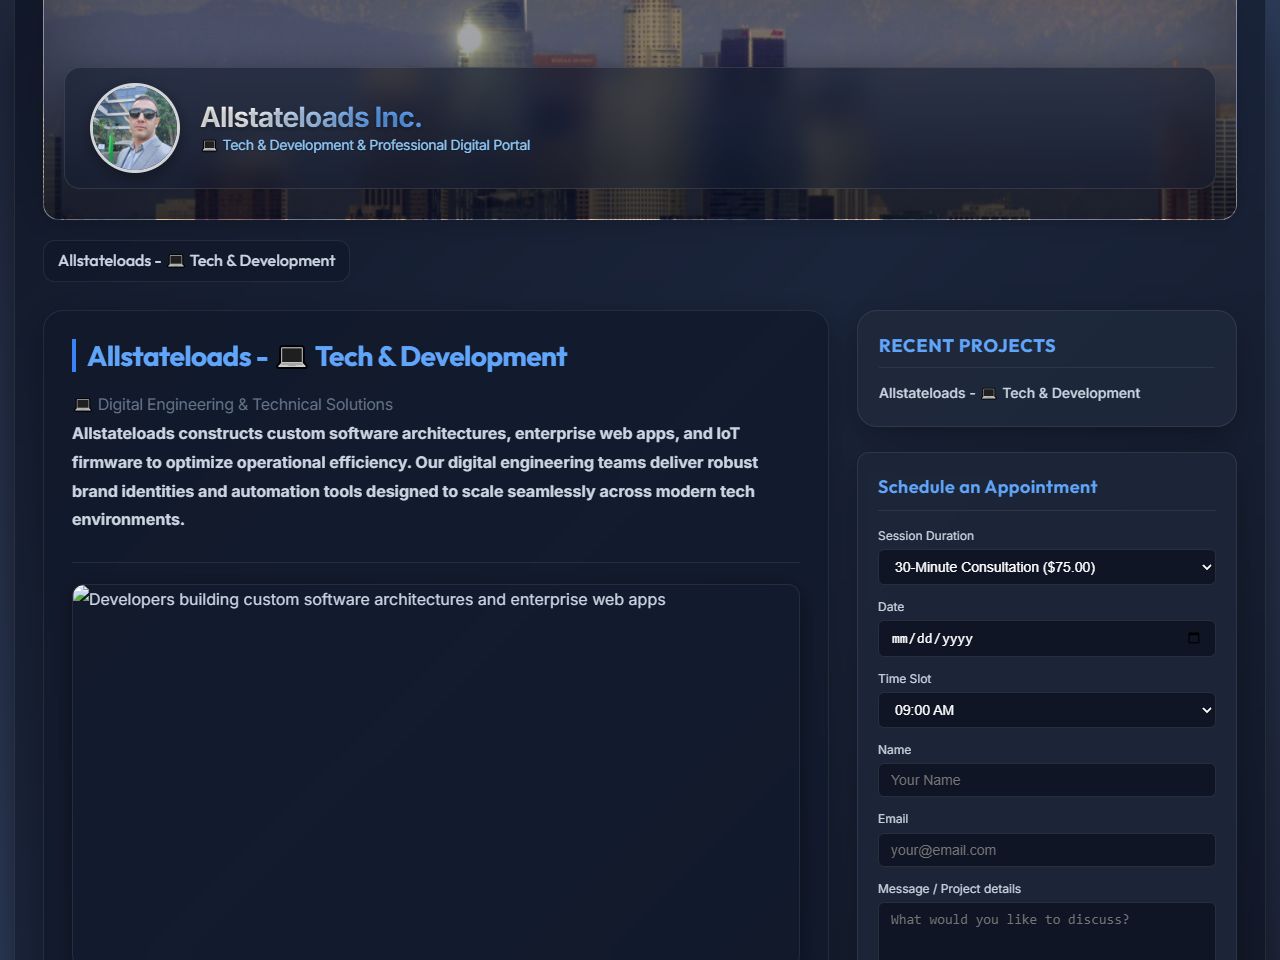
Task: Click the laptop icon beside Digital Engineering subtitle
Action: [83, 405]
